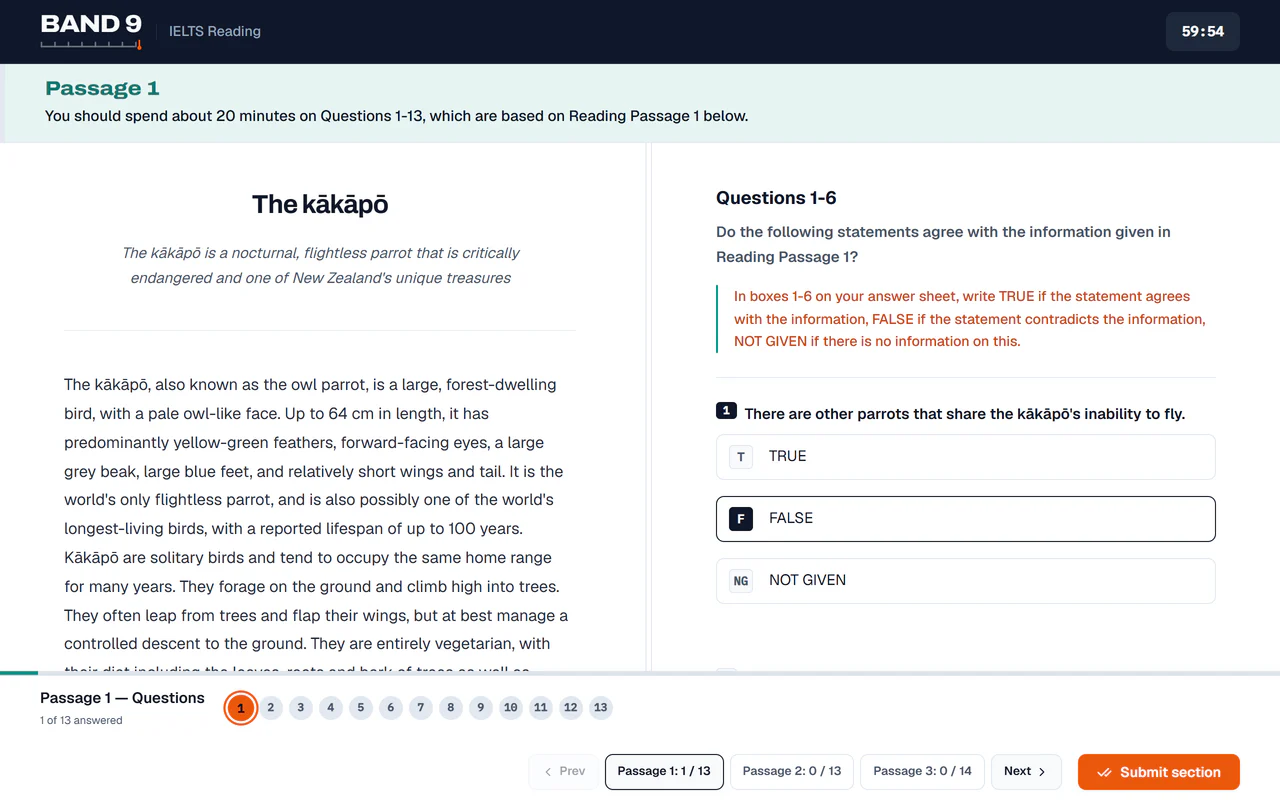The height and width of the screenshot is (800, 1280).
Task: Switch to Passage 3: 0 / 14 tab
Action: [922, 772]
